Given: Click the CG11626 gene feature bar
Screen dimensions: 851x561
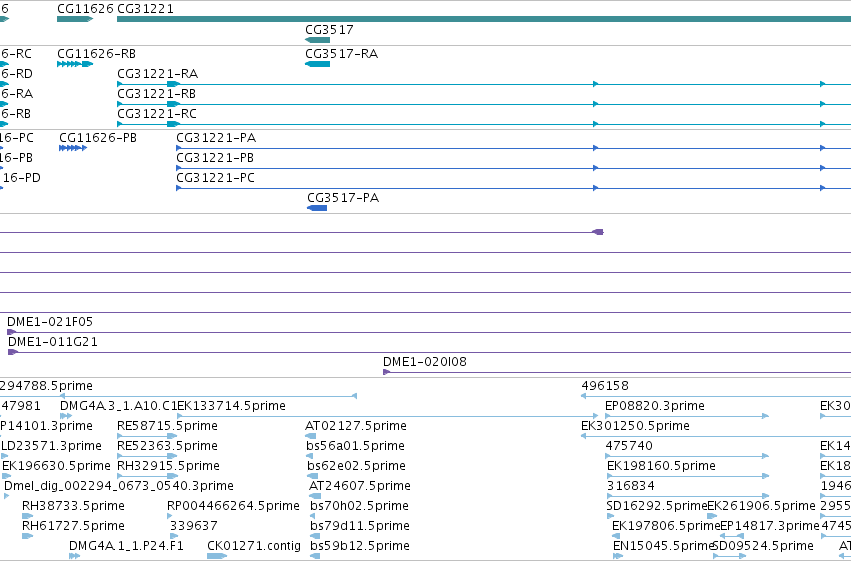Looking at the screenshot, I should (x=75, y=19).
